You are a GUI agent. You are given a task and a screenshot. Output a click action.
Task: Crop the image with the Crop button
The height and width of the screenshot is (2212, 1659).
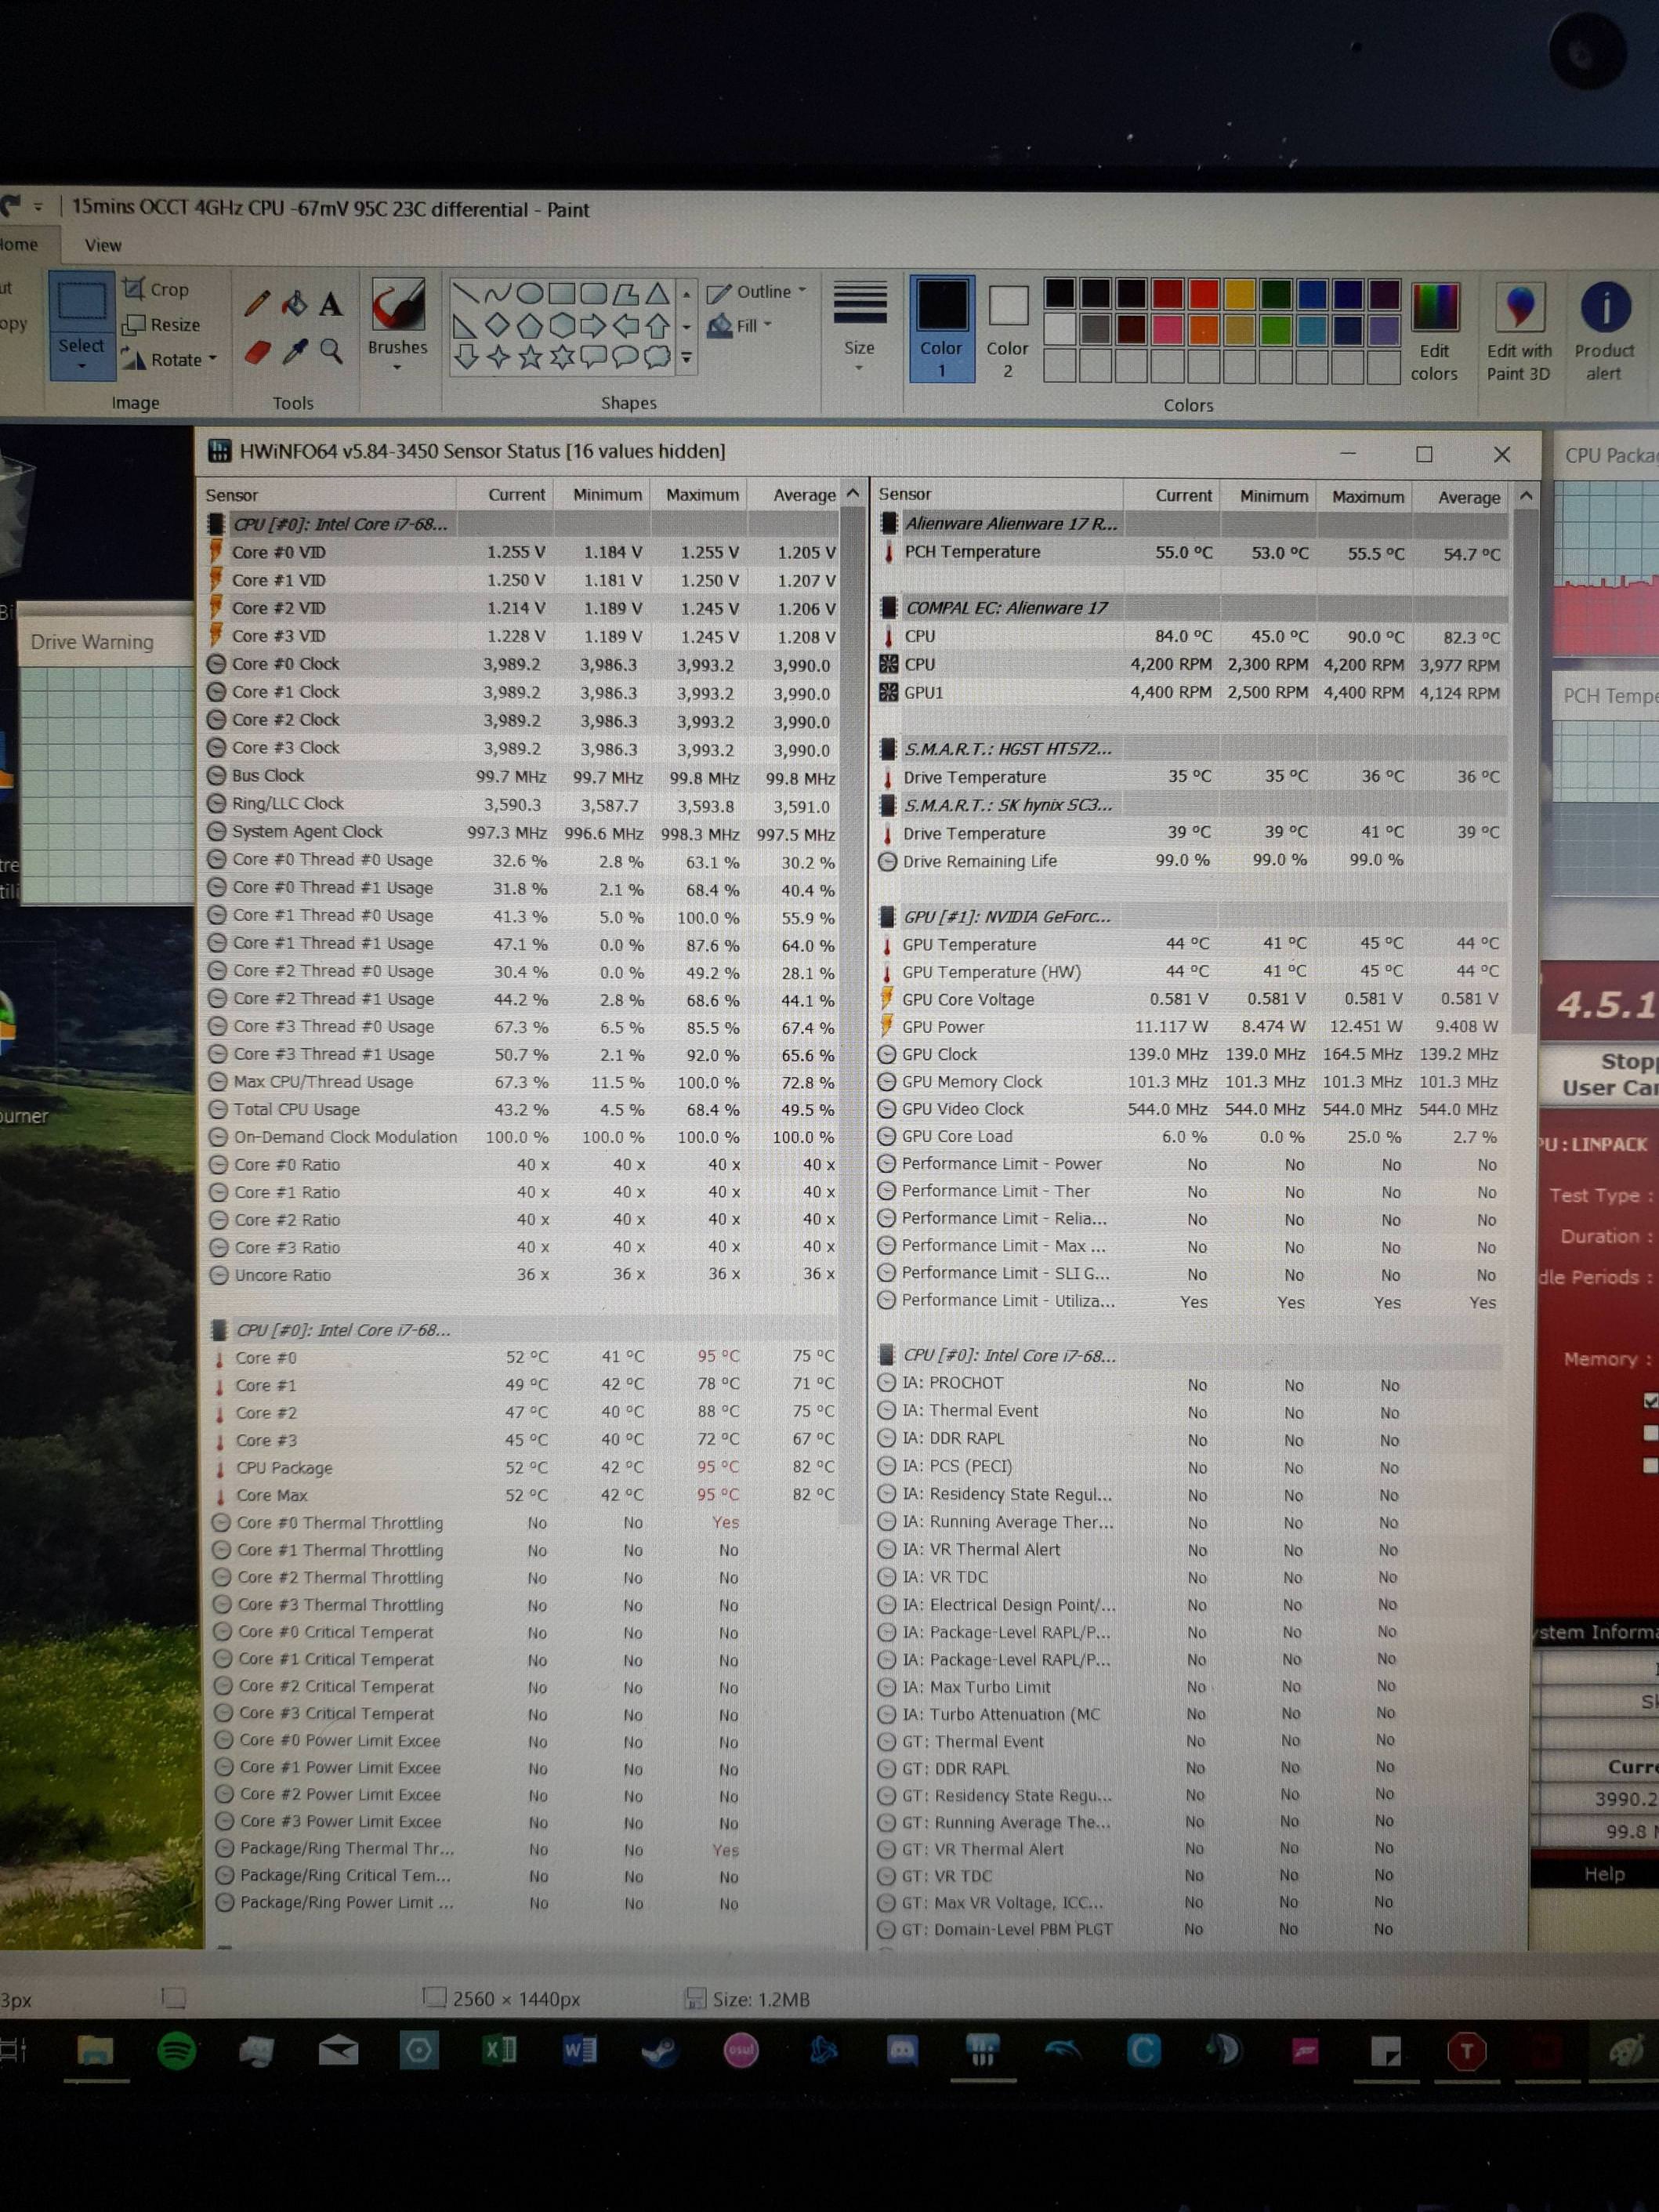[x=156, y=289]
